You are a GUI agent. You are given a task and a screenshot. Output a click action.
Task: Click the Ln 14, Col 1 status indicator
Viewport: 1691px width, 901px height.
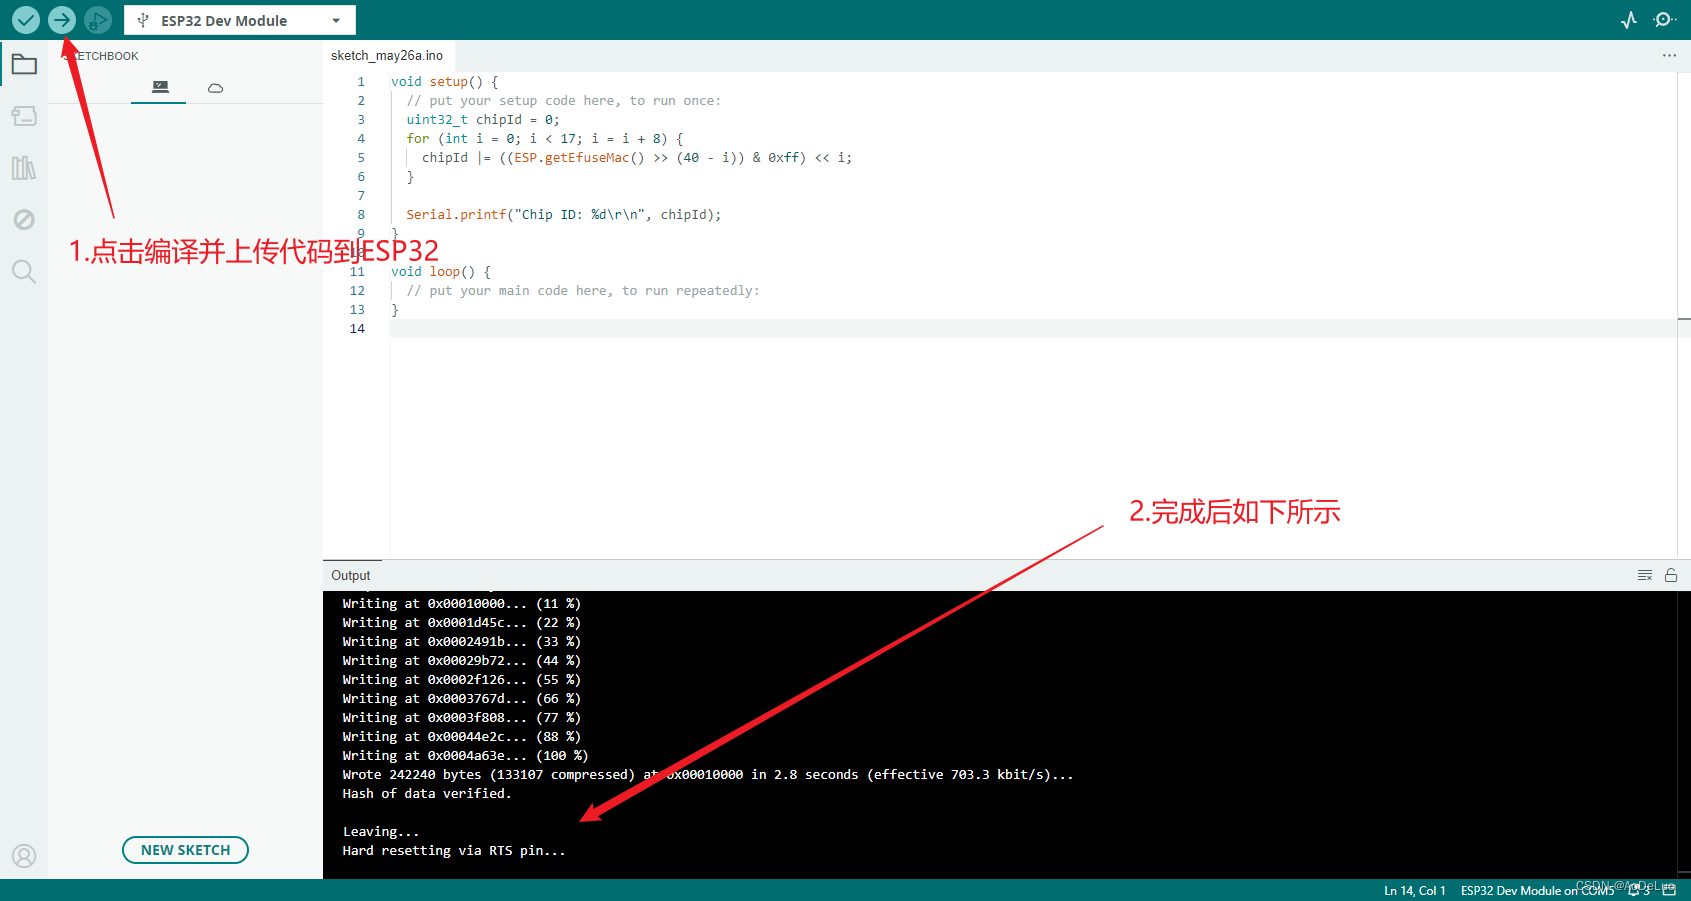[1414, 890]
